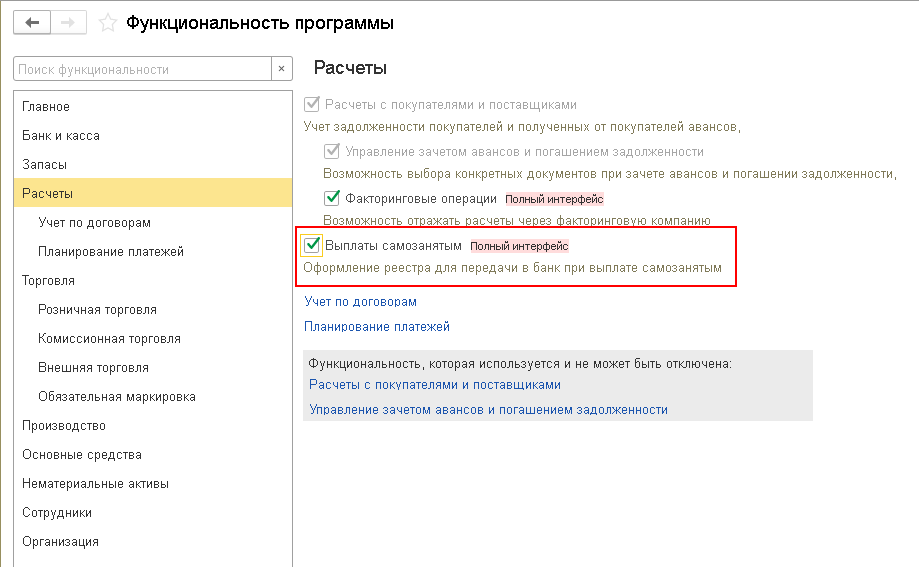Click the forward navigation arrow
Image resolution: width=919 pixels, height=567 pixels.
(x=70, y=22)
